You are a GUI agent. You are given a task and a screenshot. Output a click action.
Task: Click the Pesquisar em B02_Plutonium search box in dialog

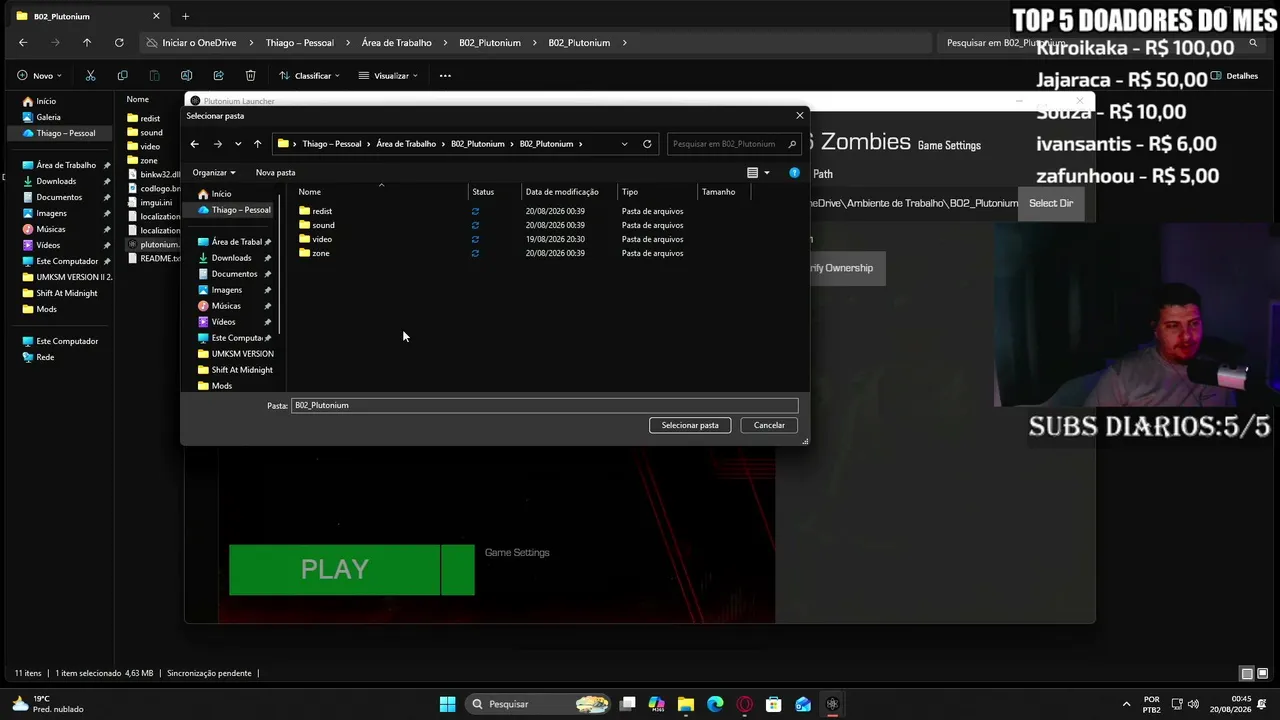734,144
